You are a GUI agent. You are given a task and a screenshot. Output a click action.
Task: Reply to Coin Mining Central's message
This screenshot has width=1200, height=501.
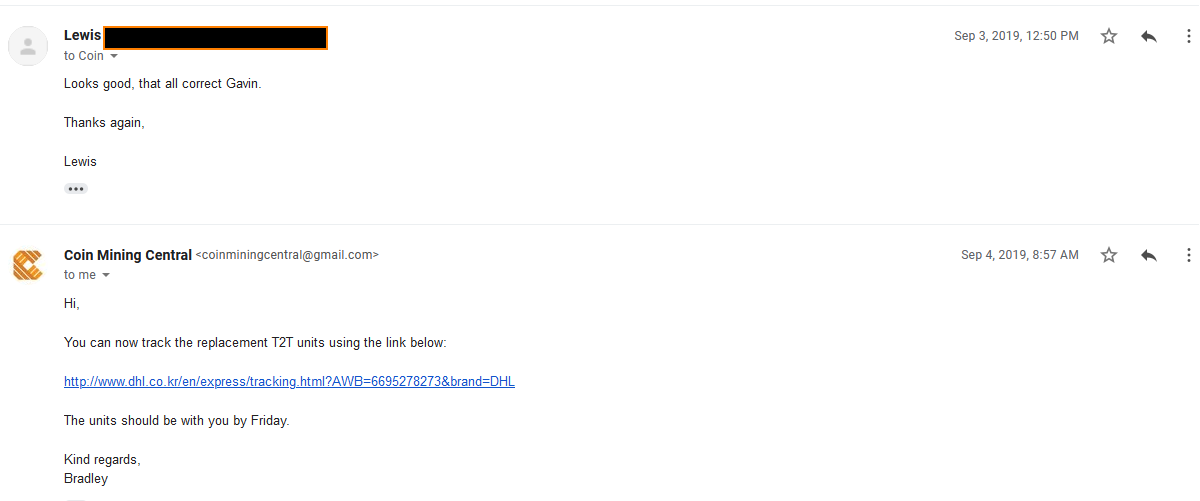[1149, 255]
